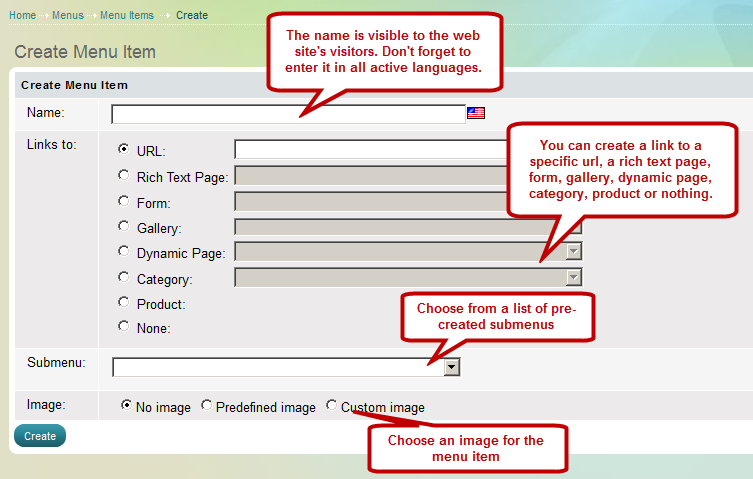Viewport: 753px width, 479px height.
Task: Select the Category radio button
Action: pos(124,277)
